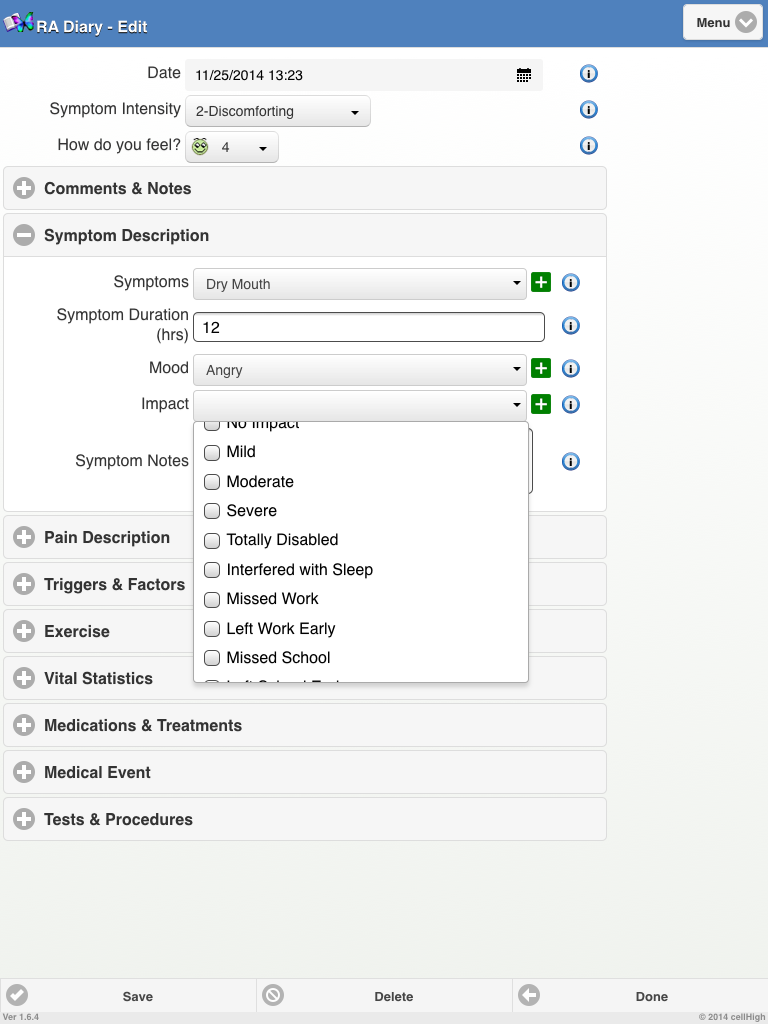Open the Menu button at top right

click(722, 22)
